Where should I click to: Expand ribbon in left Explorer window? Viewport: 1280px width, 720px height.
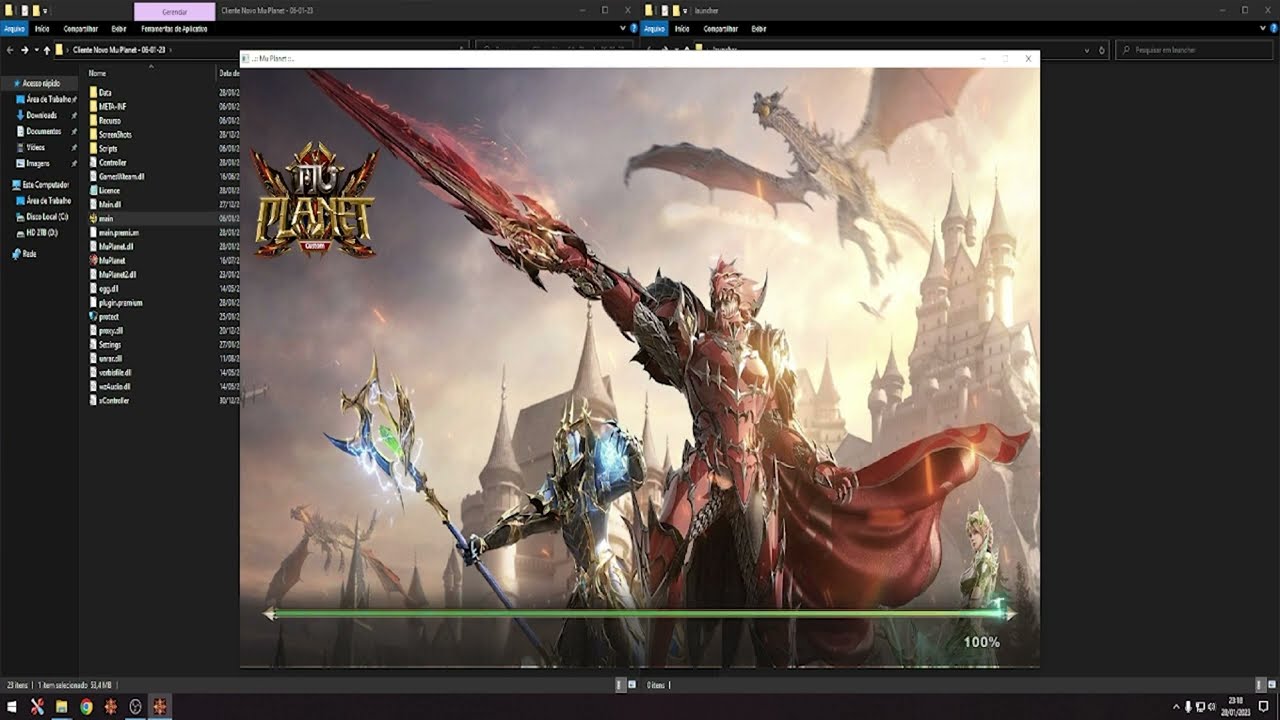(623, 29)
